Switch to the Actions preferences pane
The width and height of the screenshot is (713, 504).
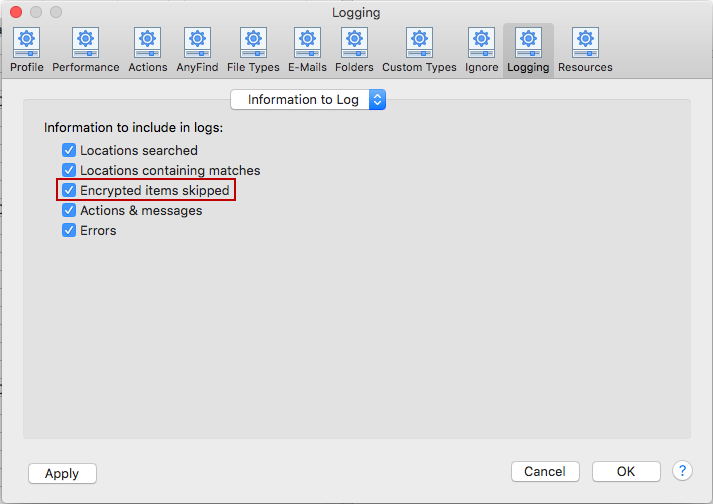pos(147,50)
